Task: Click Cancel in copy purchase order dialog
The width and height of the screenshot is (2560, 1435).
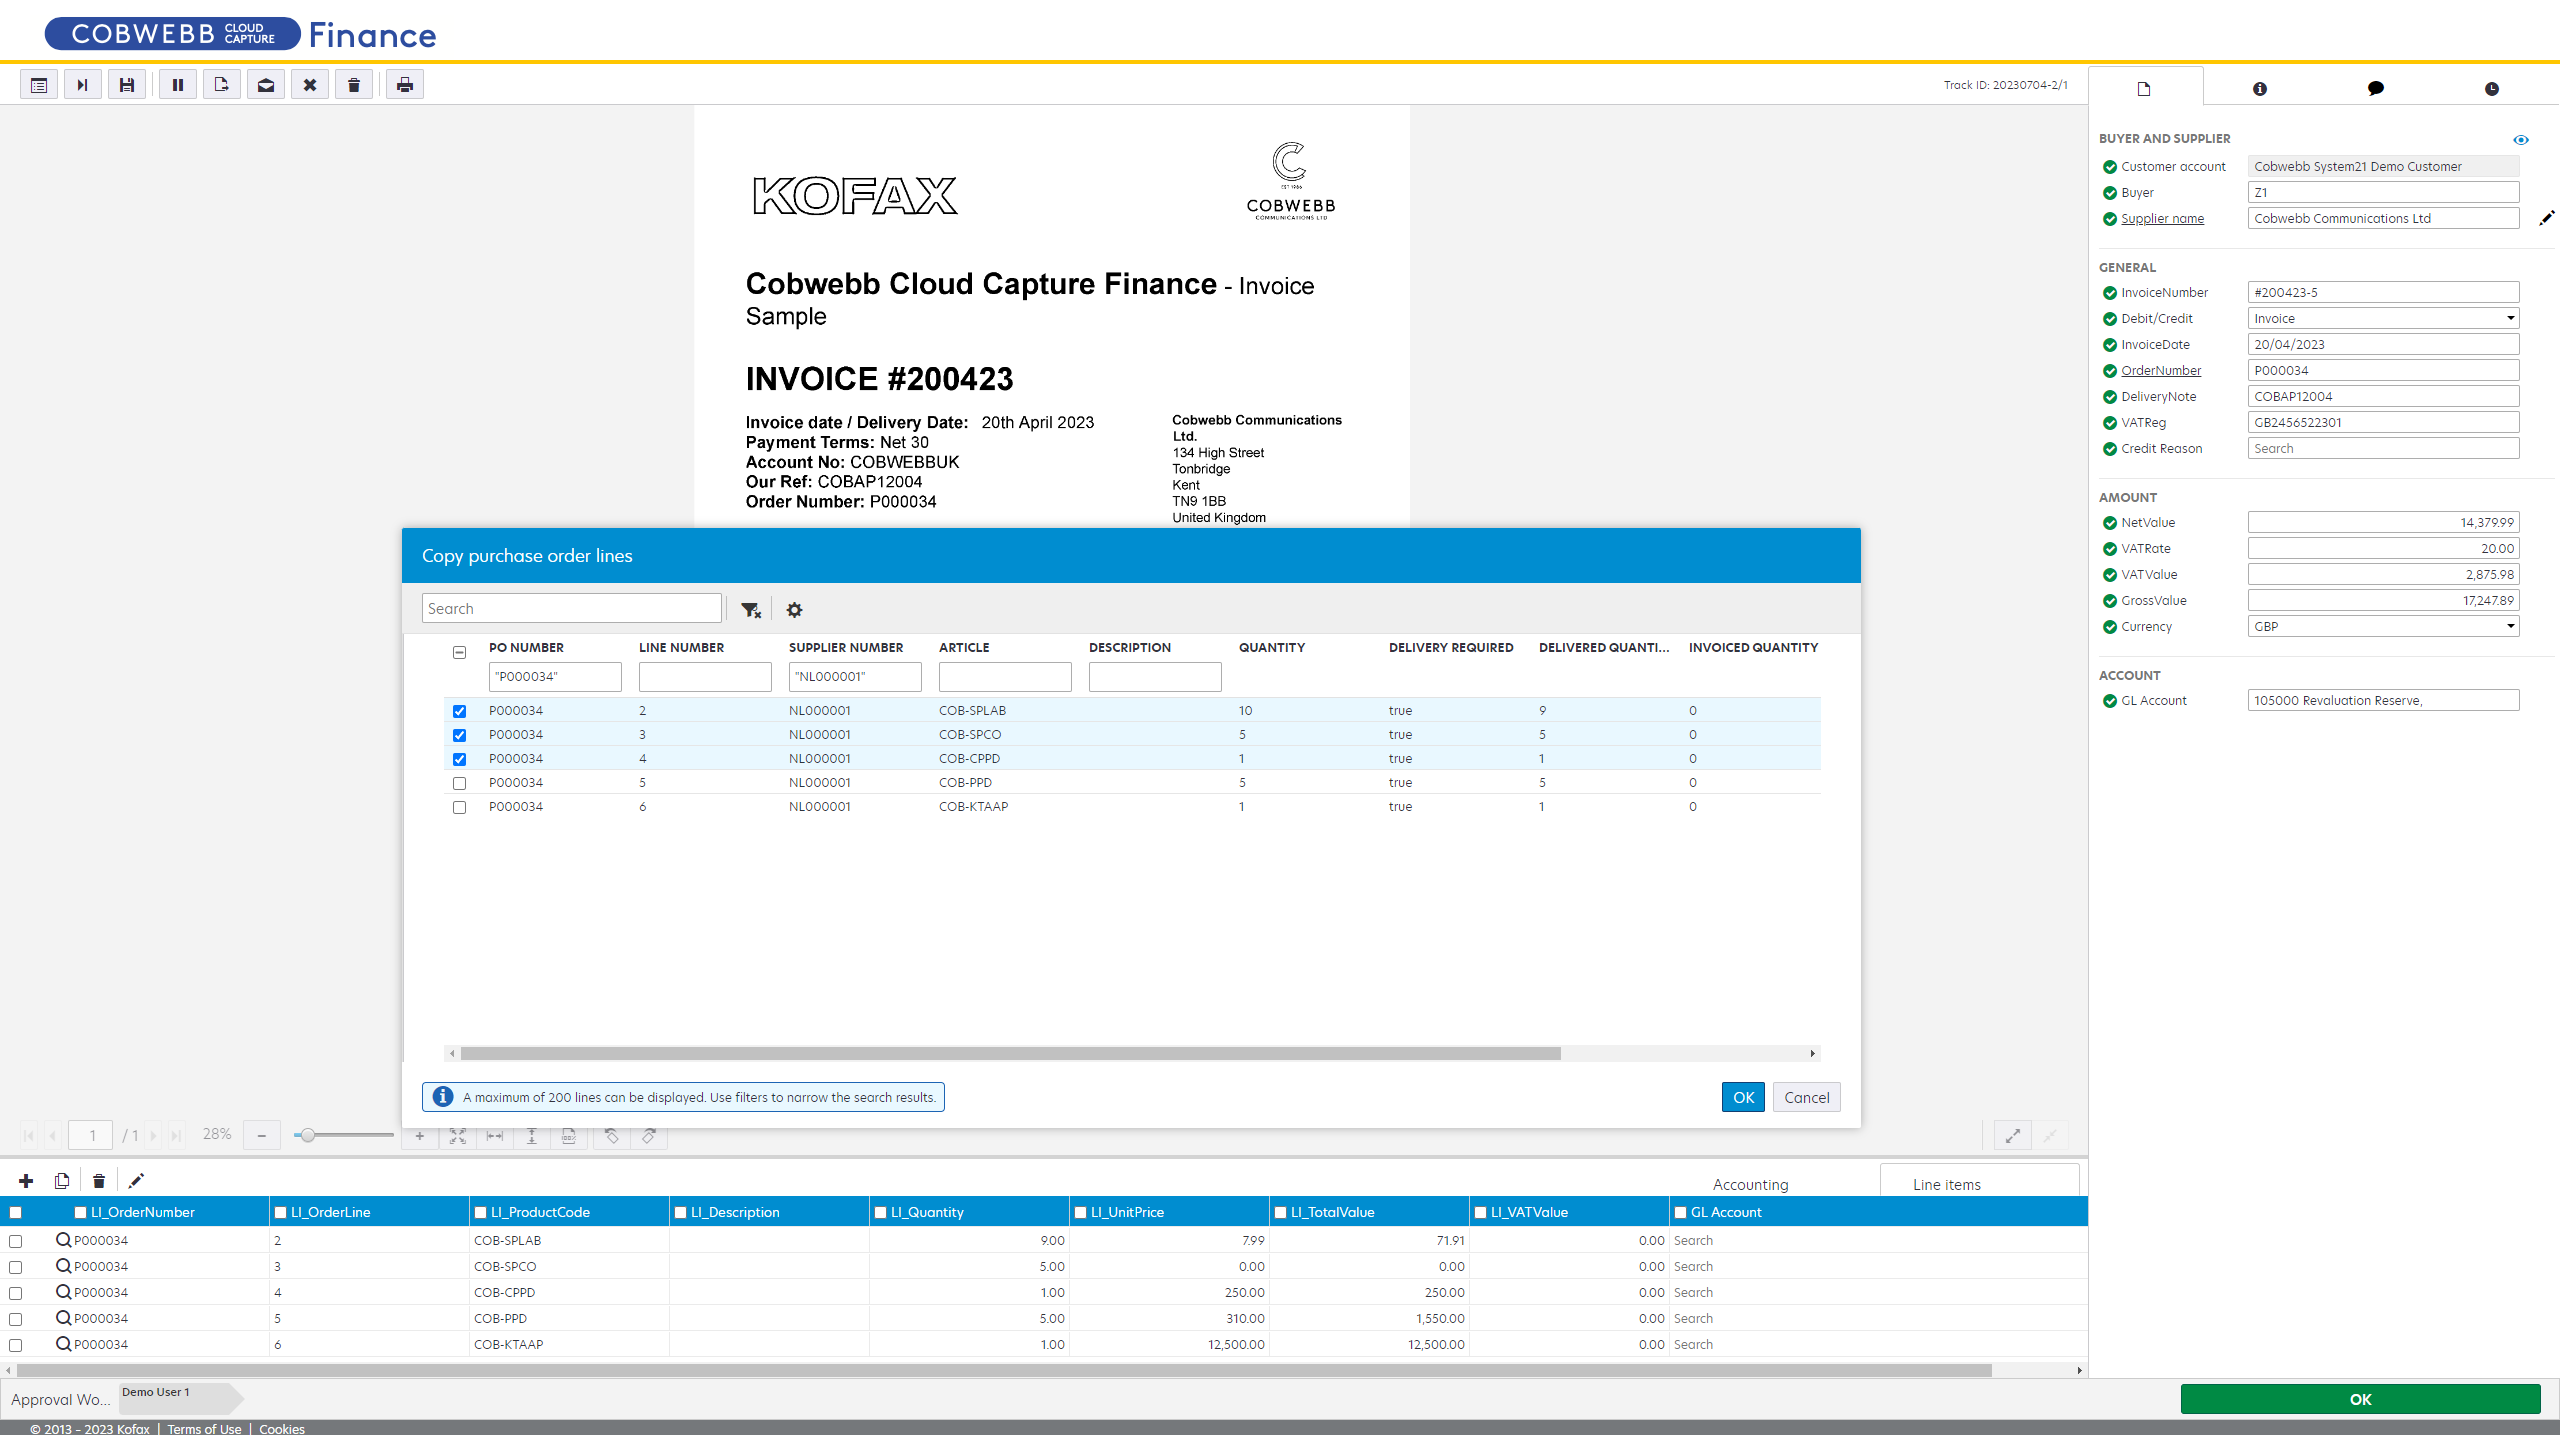Action: point(1806,1097)
